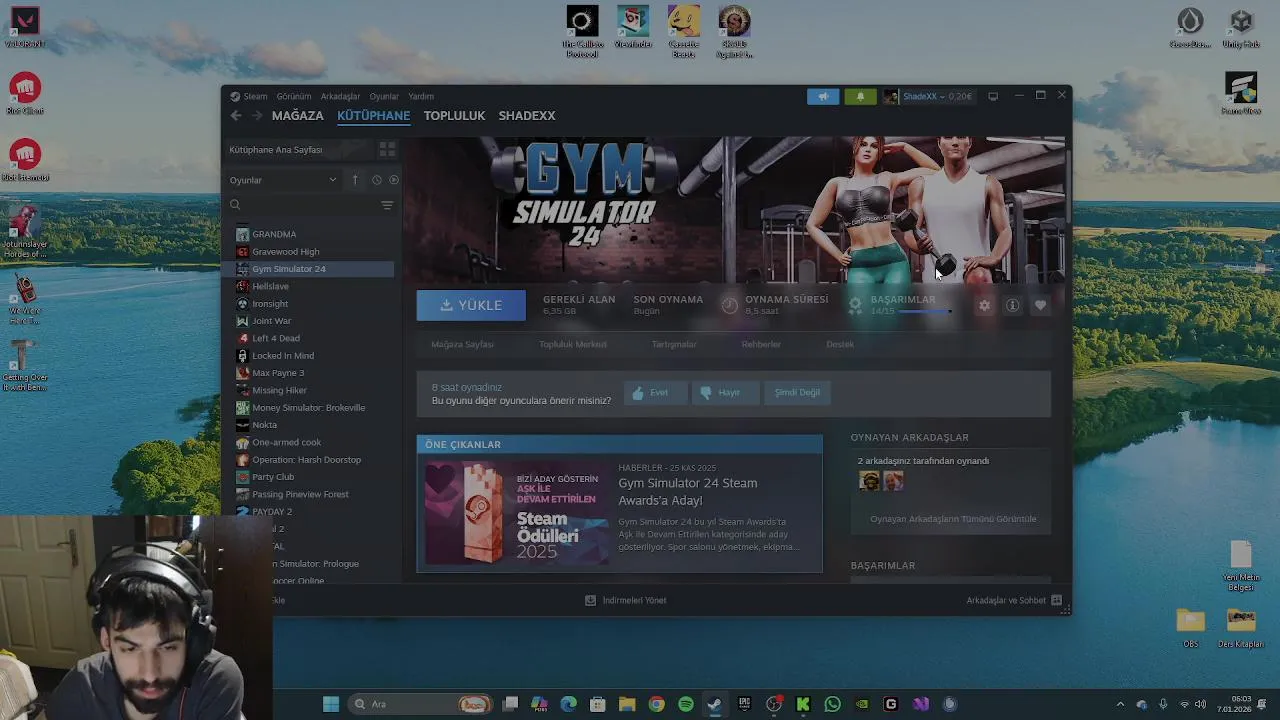Open the Arkadaşlar menu
Screen dimensions: 1280x720
[340, 97]
